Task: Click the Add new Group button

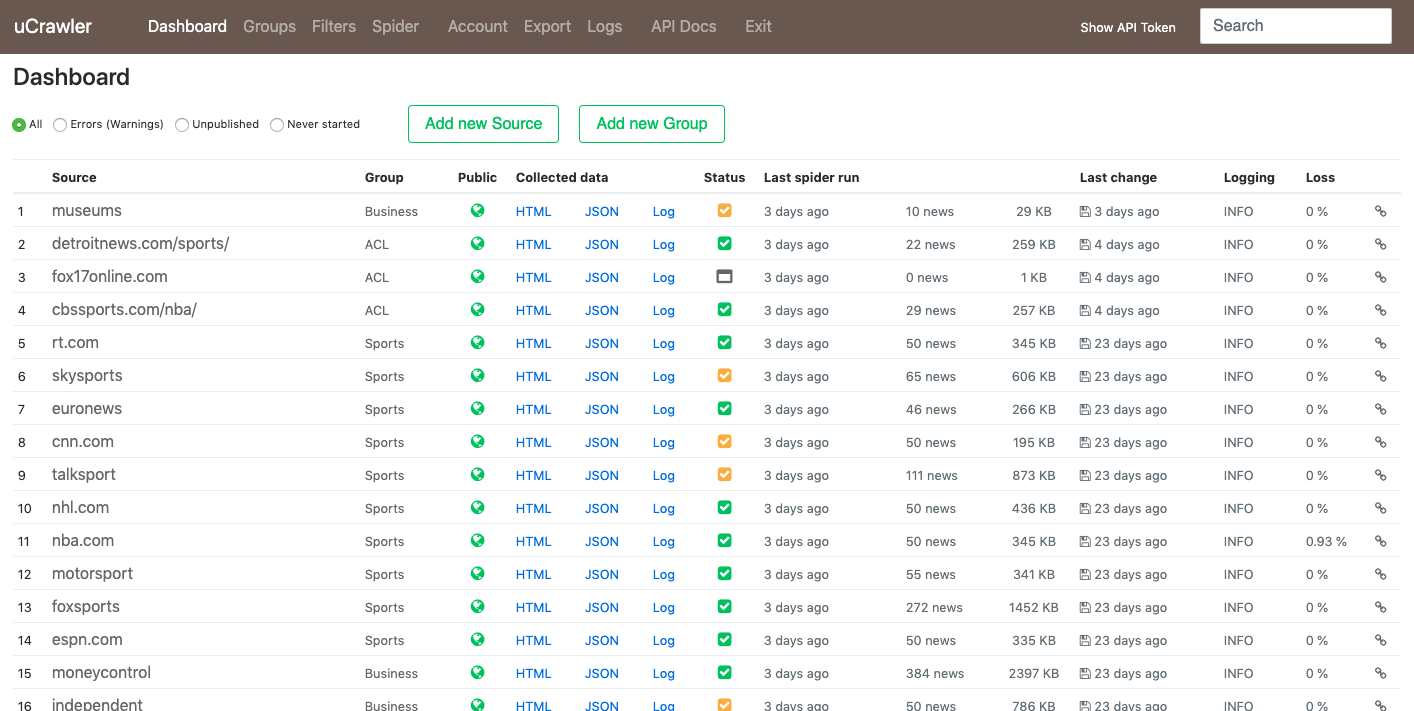Action: pos(652,124)
